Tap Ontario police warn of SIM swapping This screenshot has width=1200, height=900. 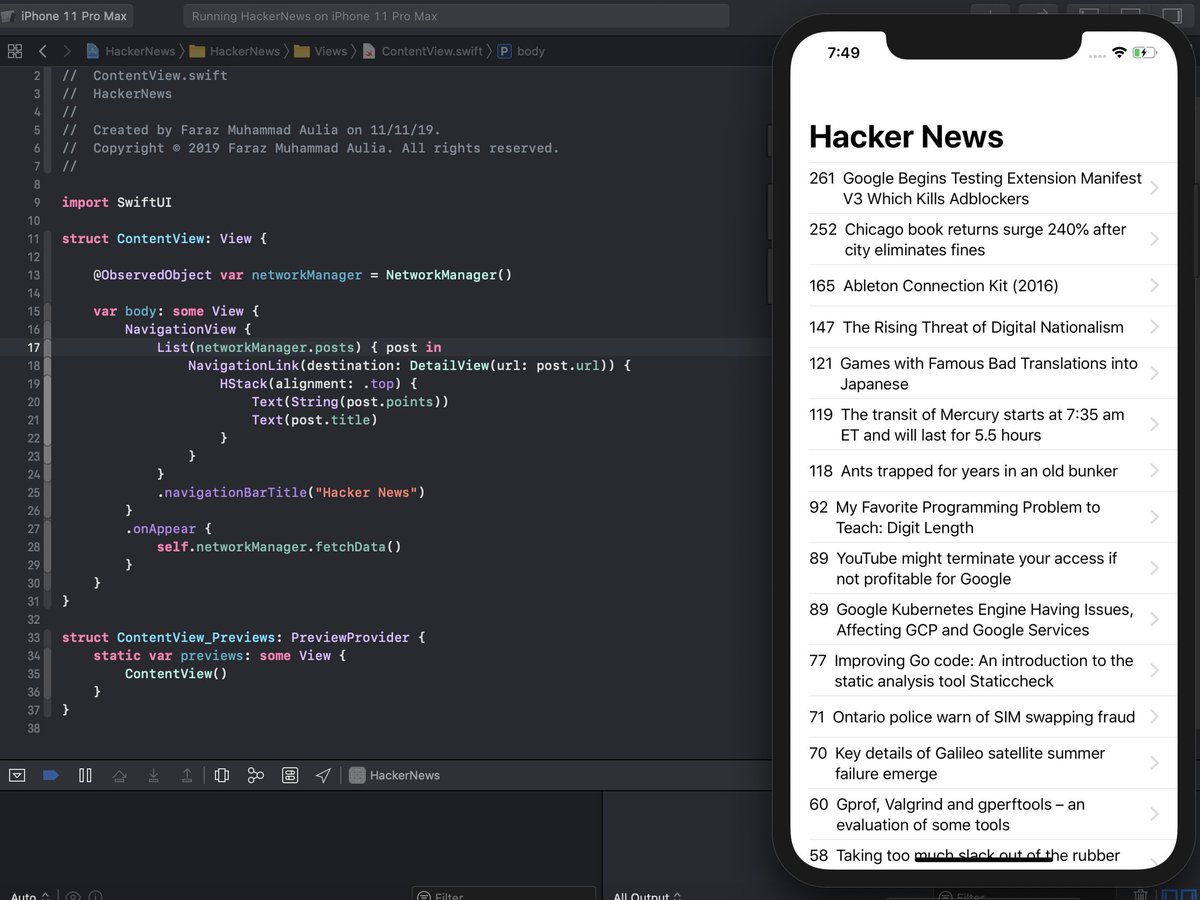(x=983, y=716)
